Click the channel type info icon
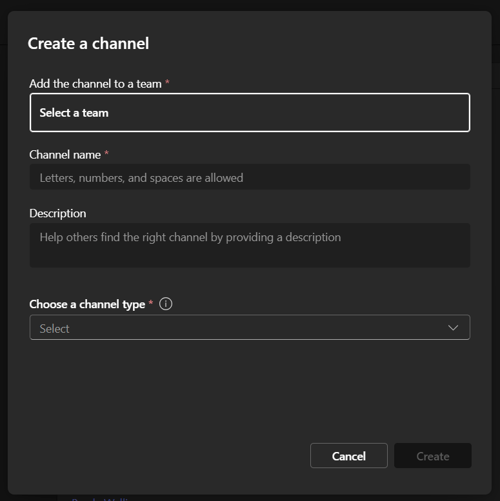Screen dimensions: 500x501 pyautogui.click(x=166, y=304)
